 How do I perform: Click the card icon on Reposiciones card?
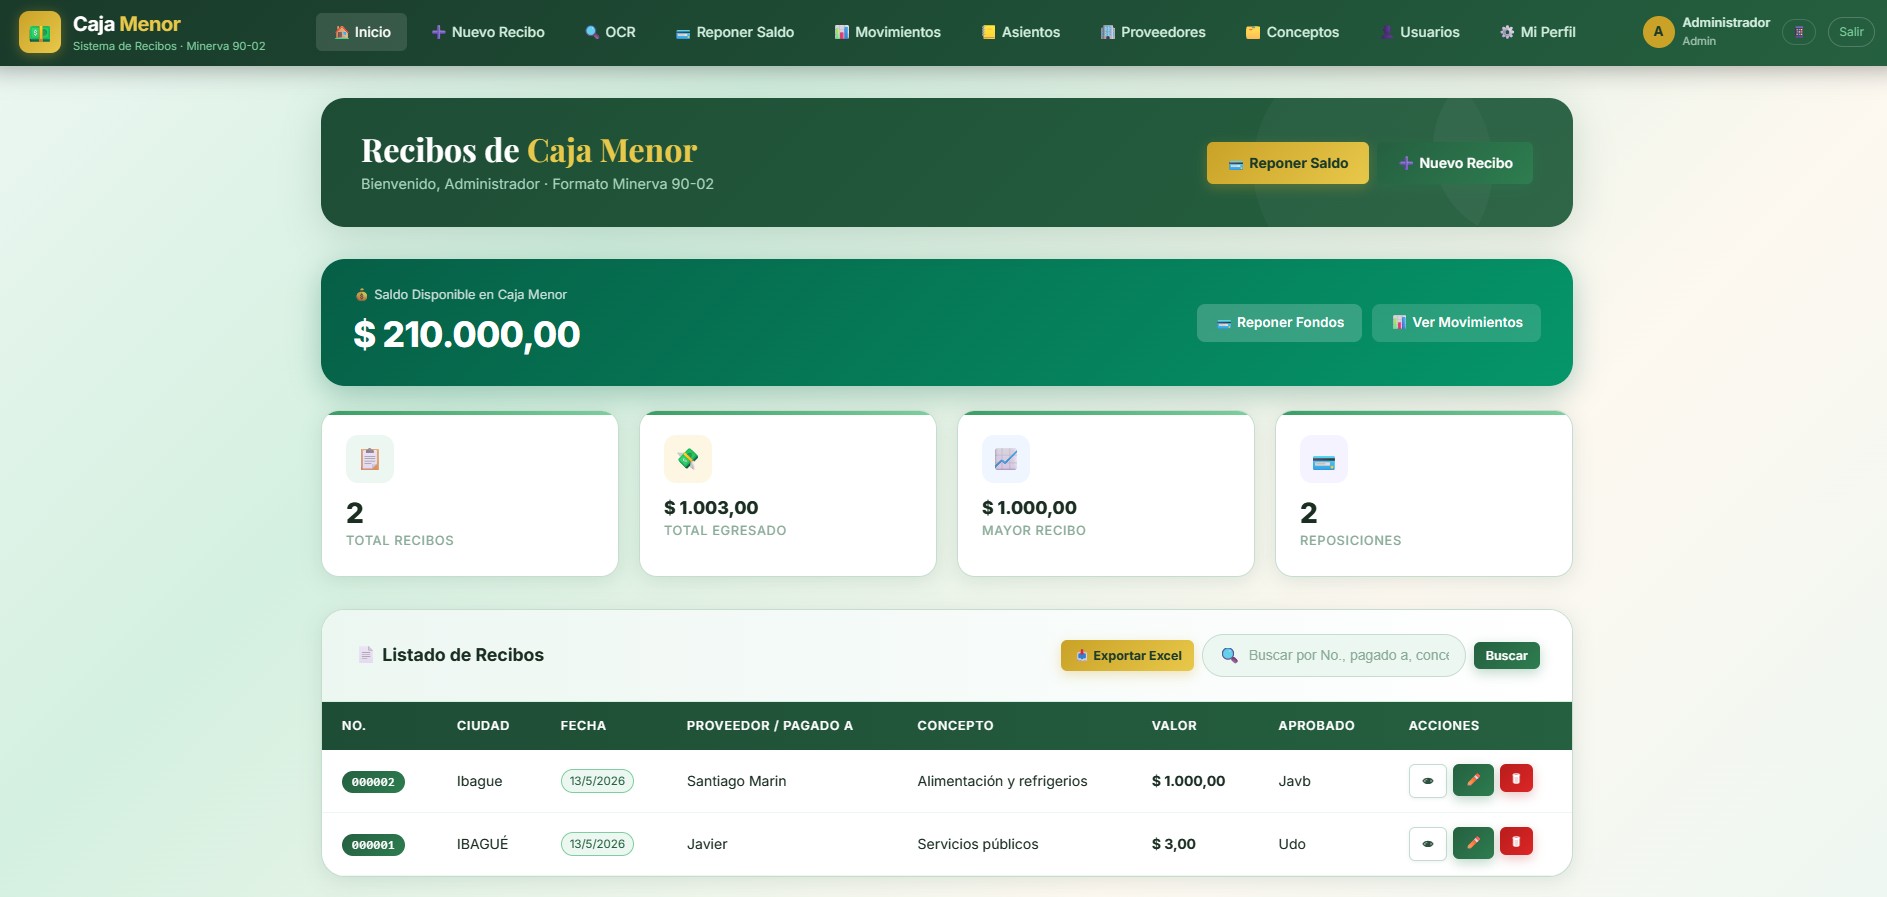pos(1324,459)
